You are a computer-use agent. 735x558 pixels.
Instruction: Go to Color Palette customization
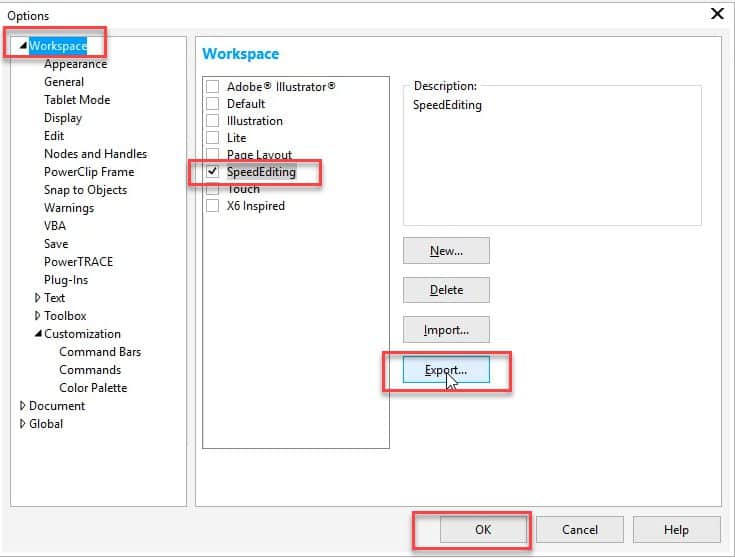(x=93, y=388)
